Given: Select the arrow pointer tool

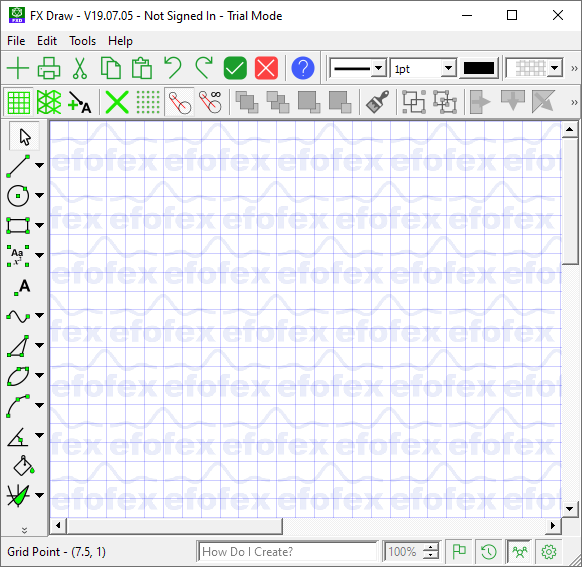Looking at the screenshot, I should [24, 137].
